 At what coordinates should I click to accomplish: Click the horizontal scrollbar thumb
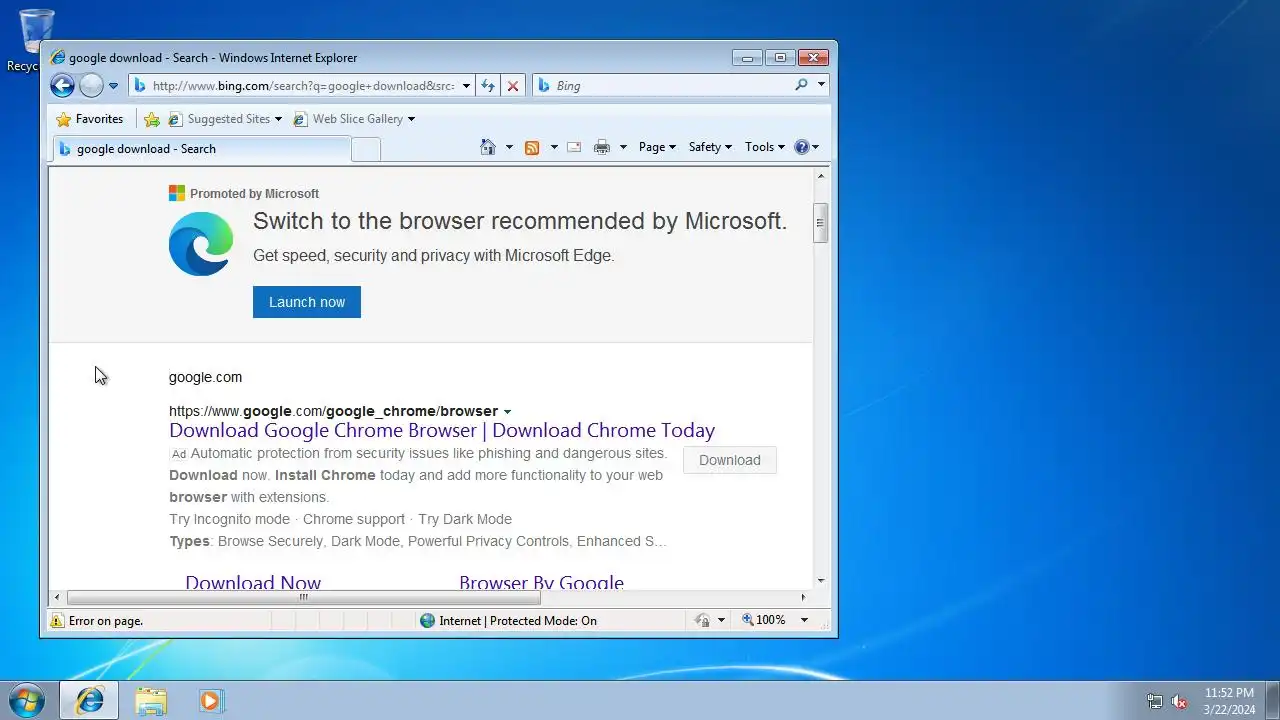(x=303, y=597)
